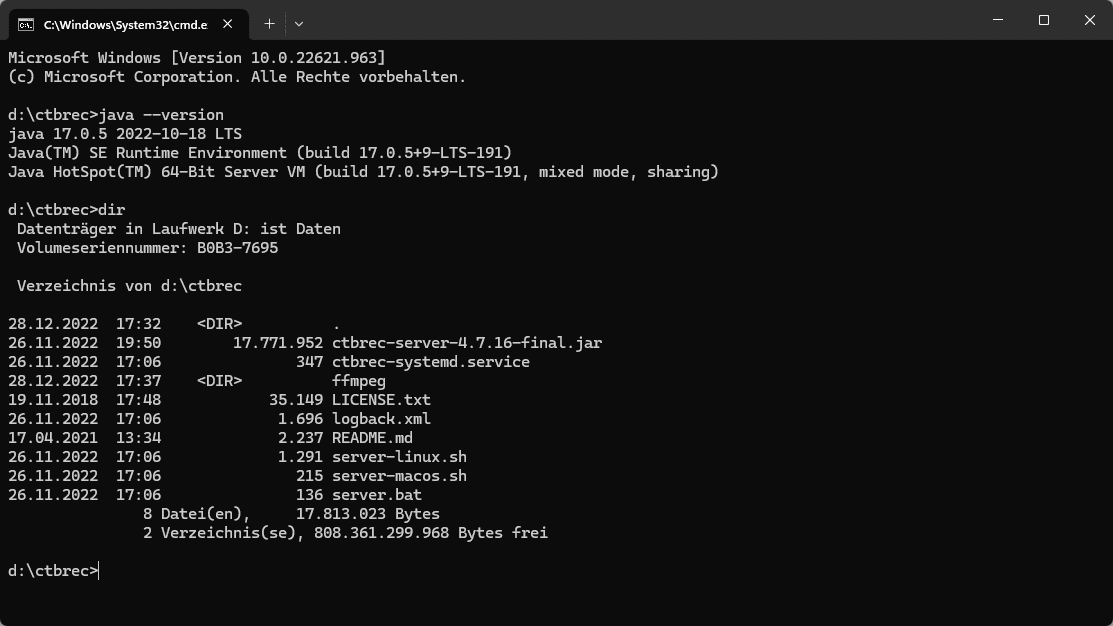Click the server.bat file entry

tap(377, 495)
